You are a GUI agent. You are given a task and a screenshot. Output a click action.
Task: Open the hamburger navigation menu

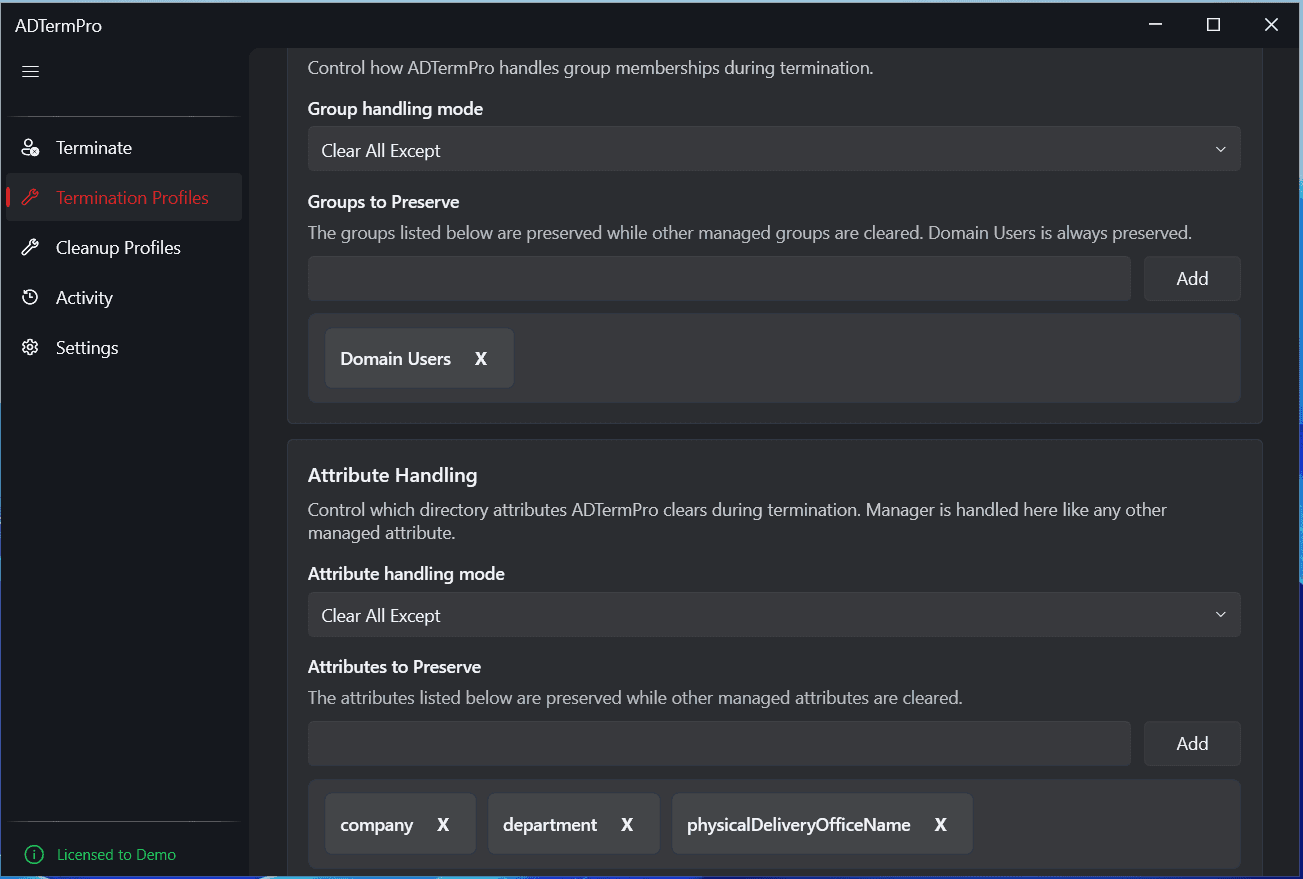pyautogui.click(x=30, y=71)
